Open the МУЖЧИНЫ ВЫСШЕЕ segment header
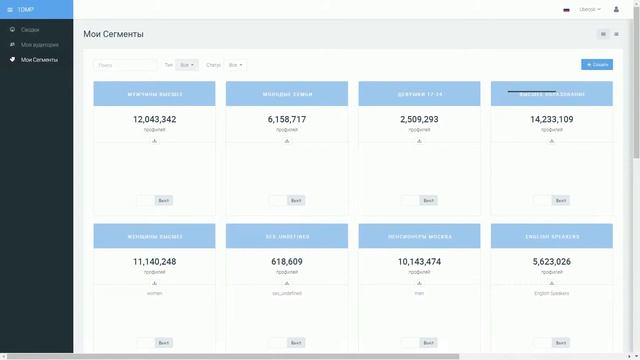The image size is (640, 360). coord(154,93)
